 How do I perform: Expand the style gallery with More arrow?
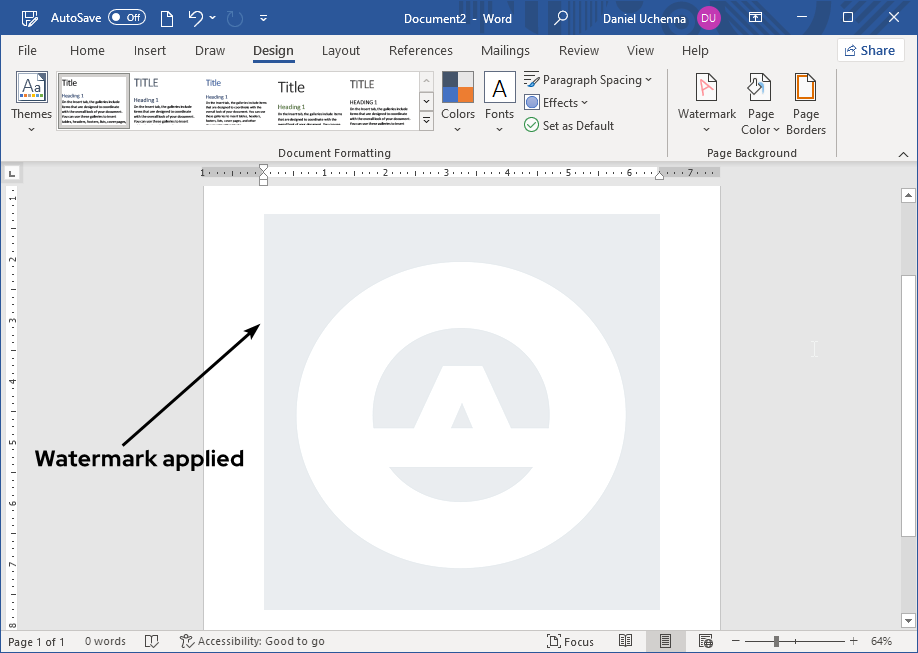click(x=426, y=120)
